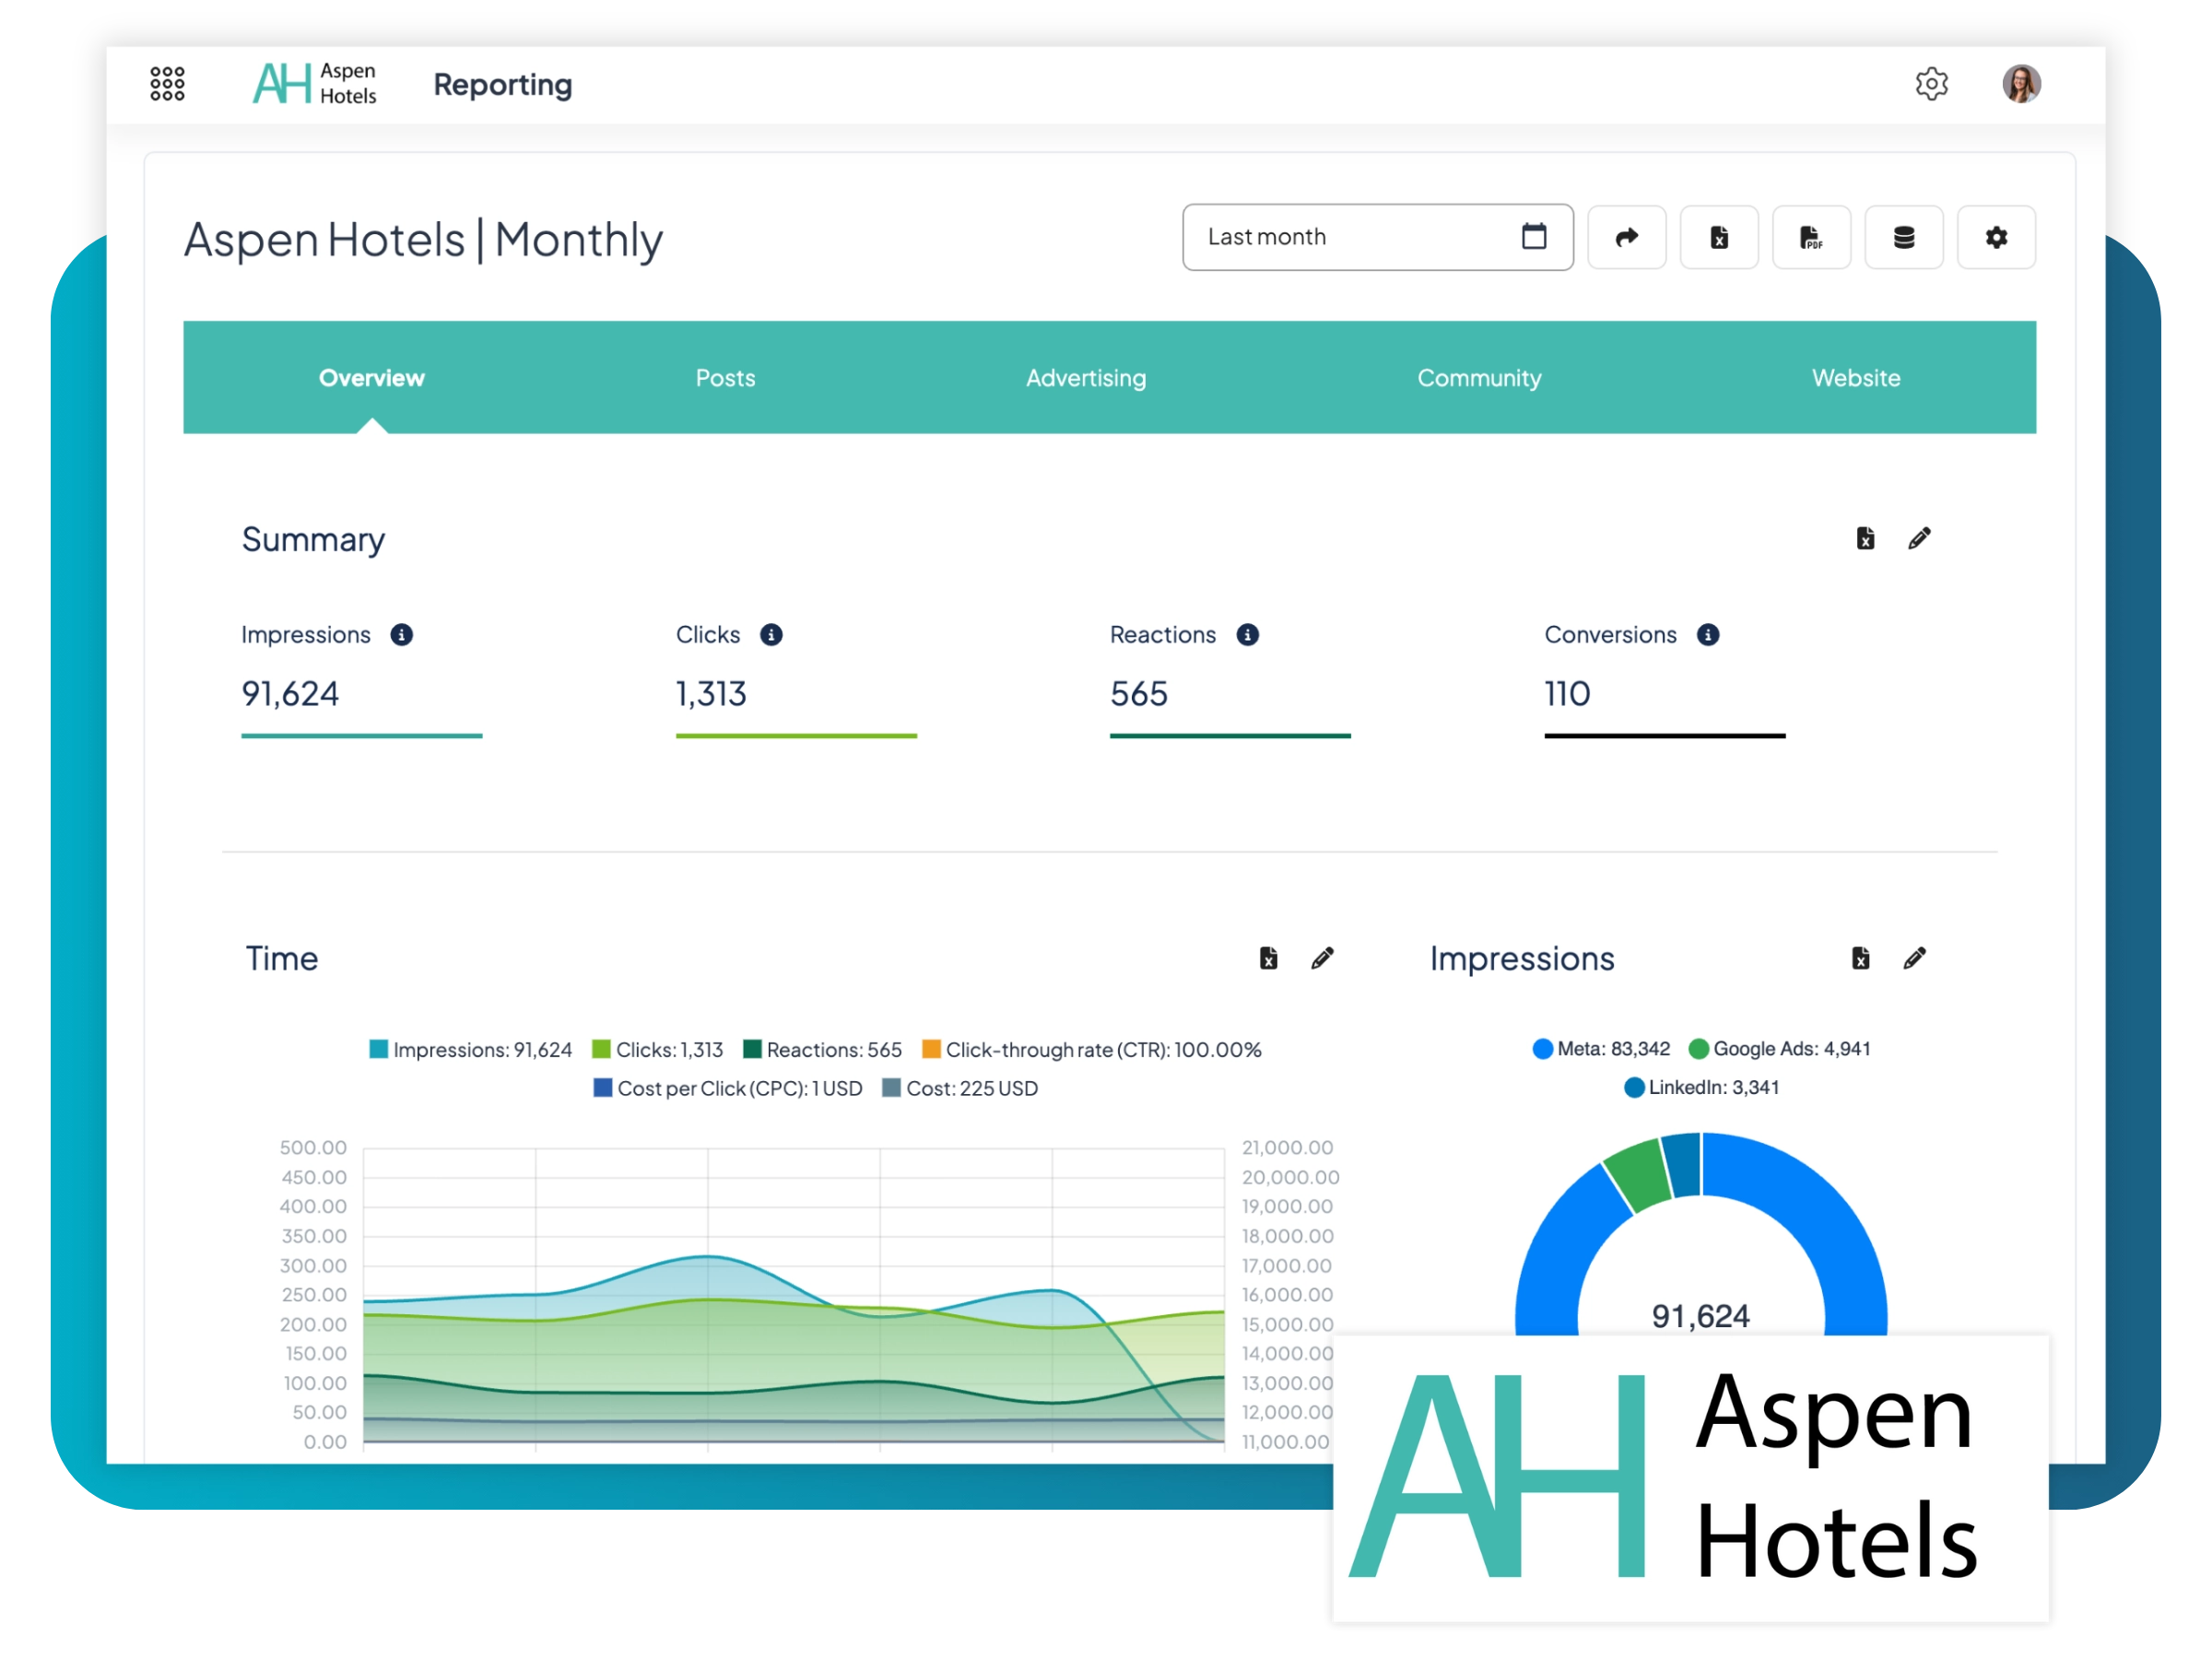Open the user profile avatar menu
The image size is (2212, 1659).
(x=2020, y=84)
